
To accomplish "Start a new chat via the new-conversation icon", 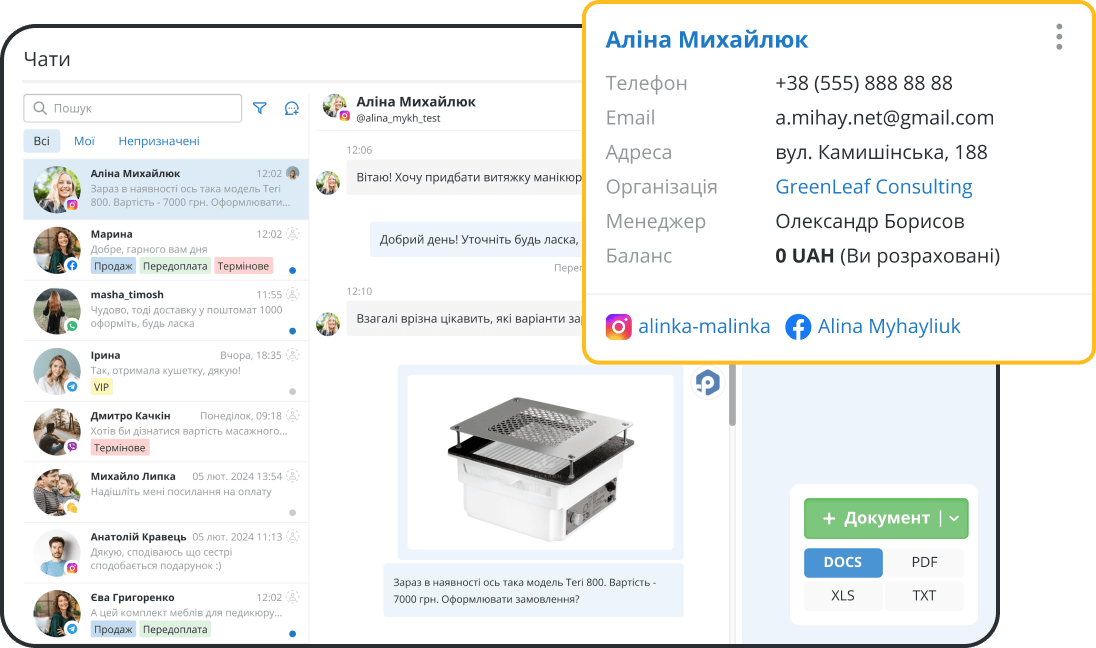I will pyautogui.click(x=291, y=108).
